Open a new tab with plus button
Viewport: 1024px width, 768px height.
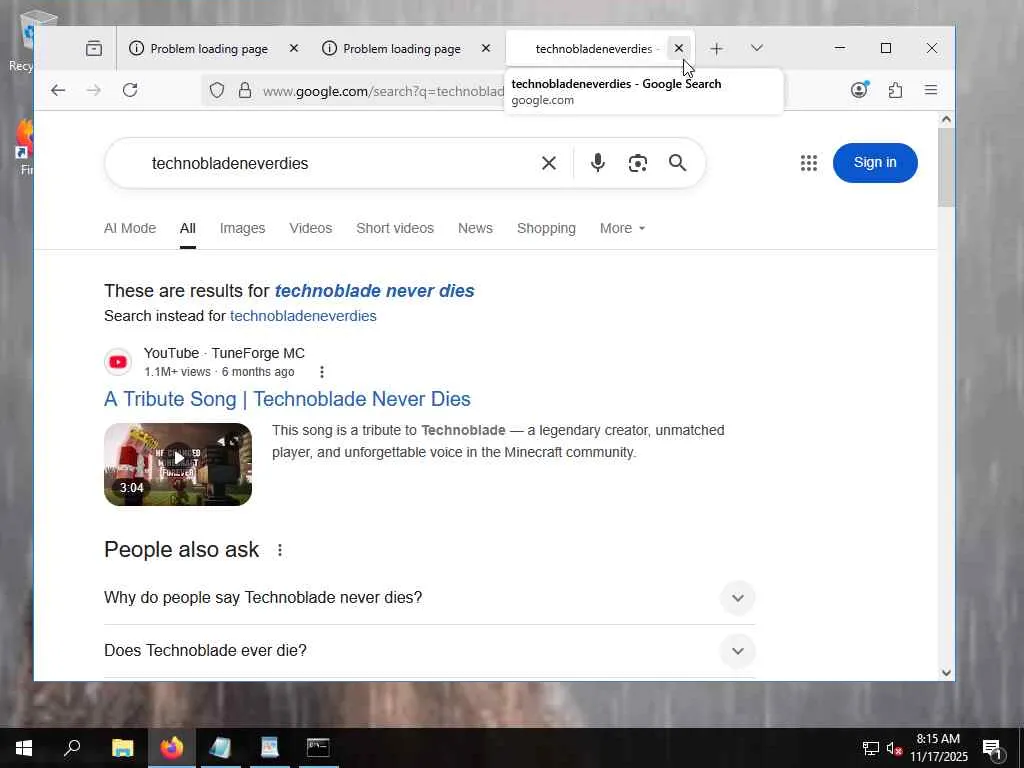pyautogui.click(x=716, y=48)
